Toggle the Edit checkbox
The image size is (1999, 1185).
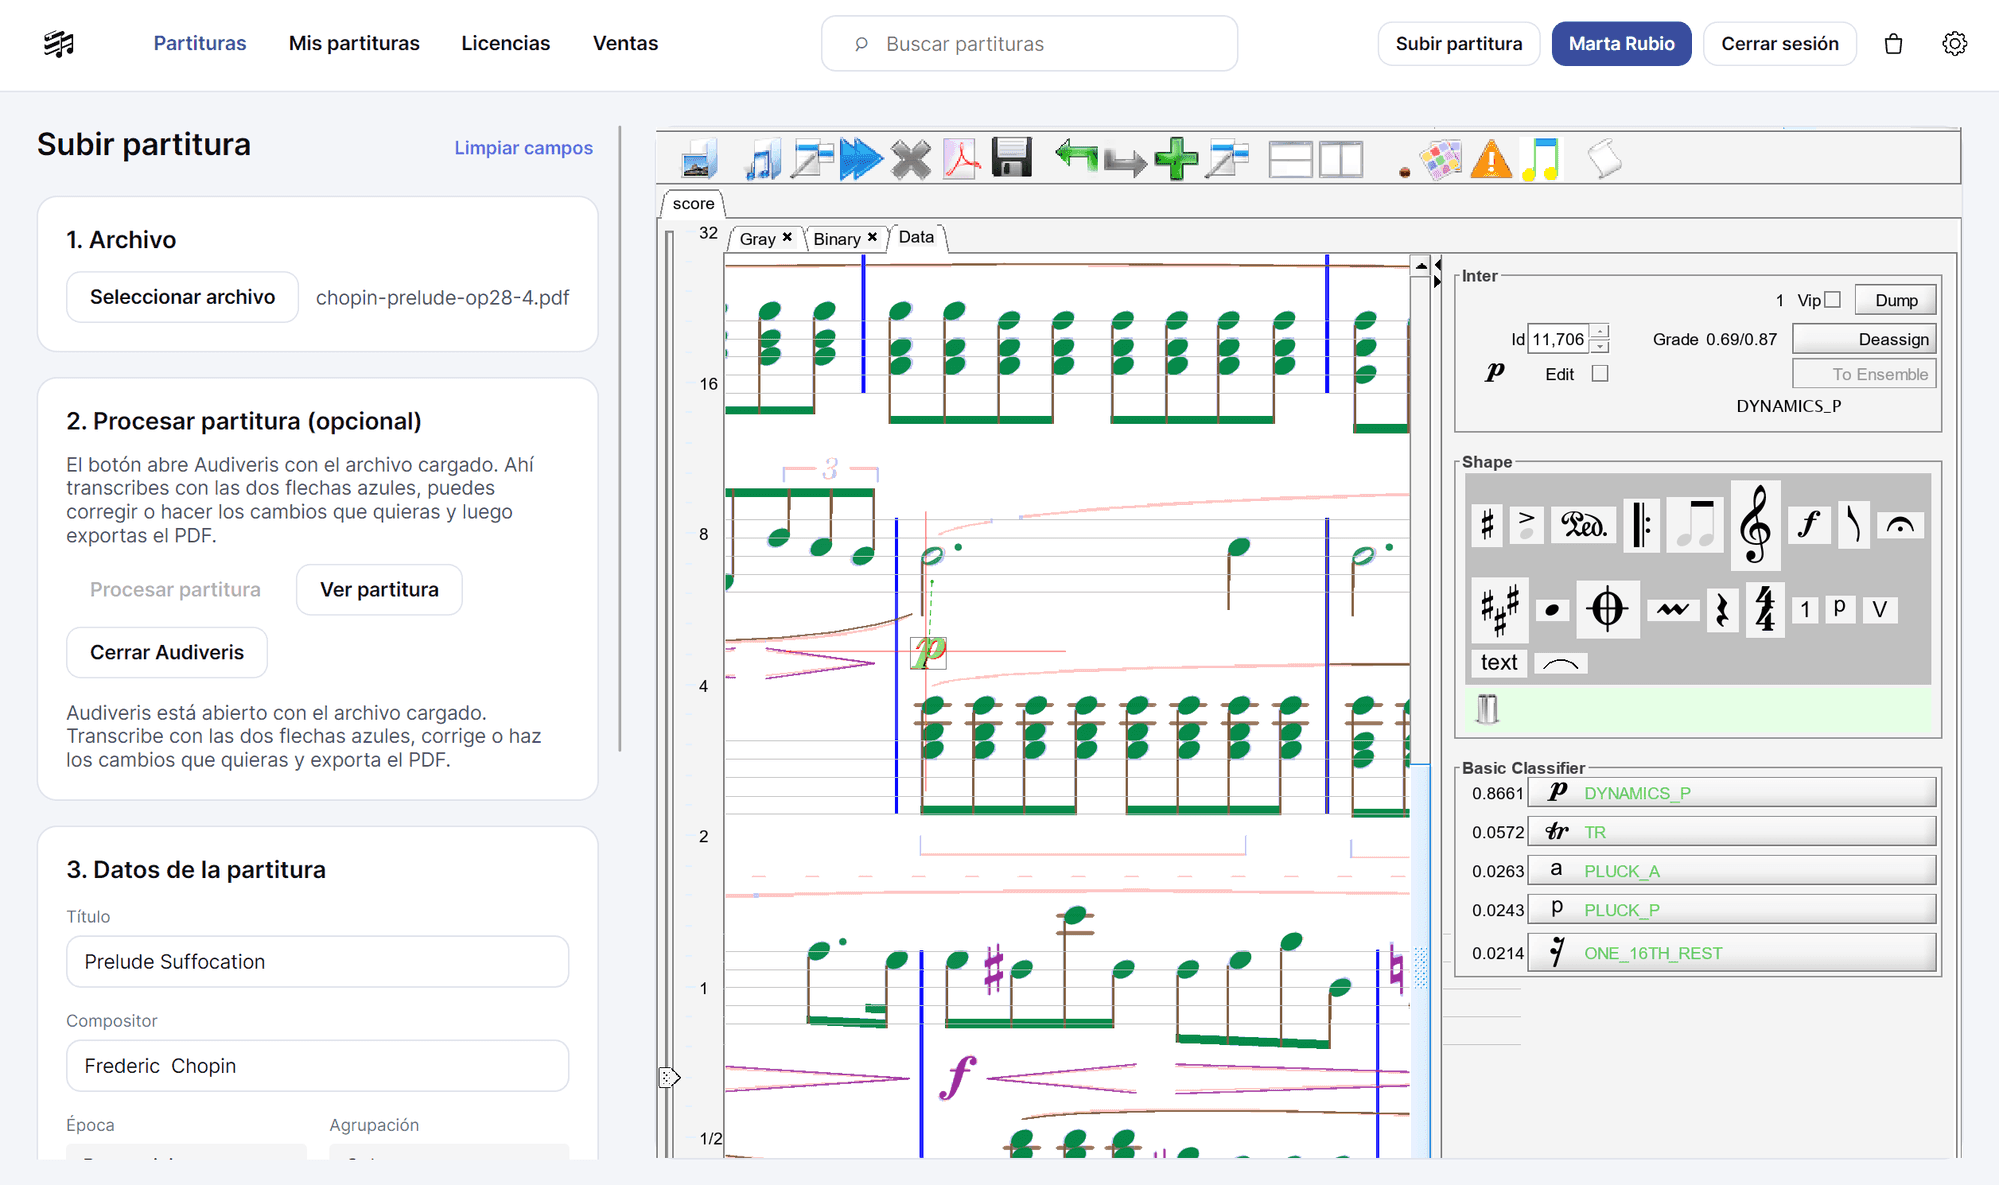(1600, 374)
